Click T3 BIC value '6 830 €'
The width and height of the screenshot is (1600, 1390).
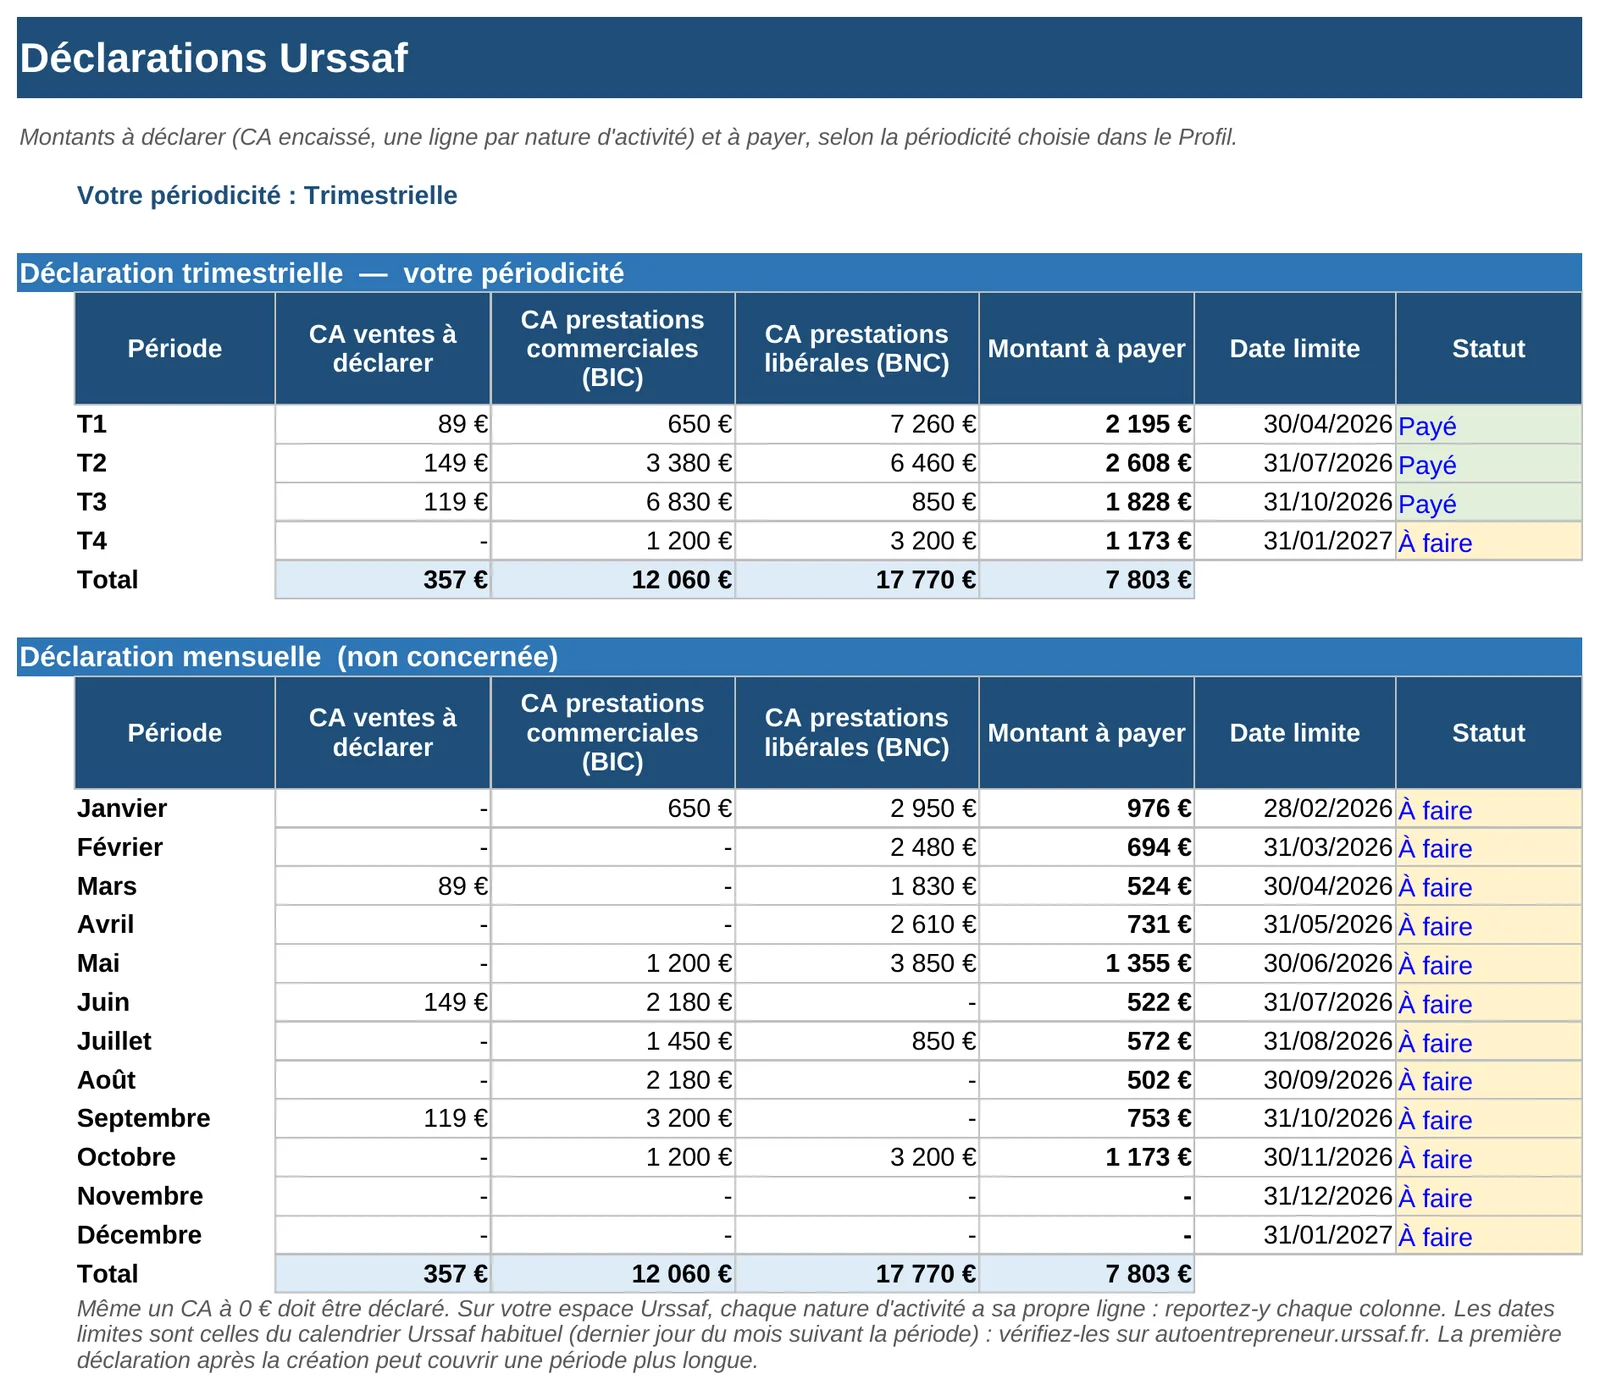(x=613, y=503)
